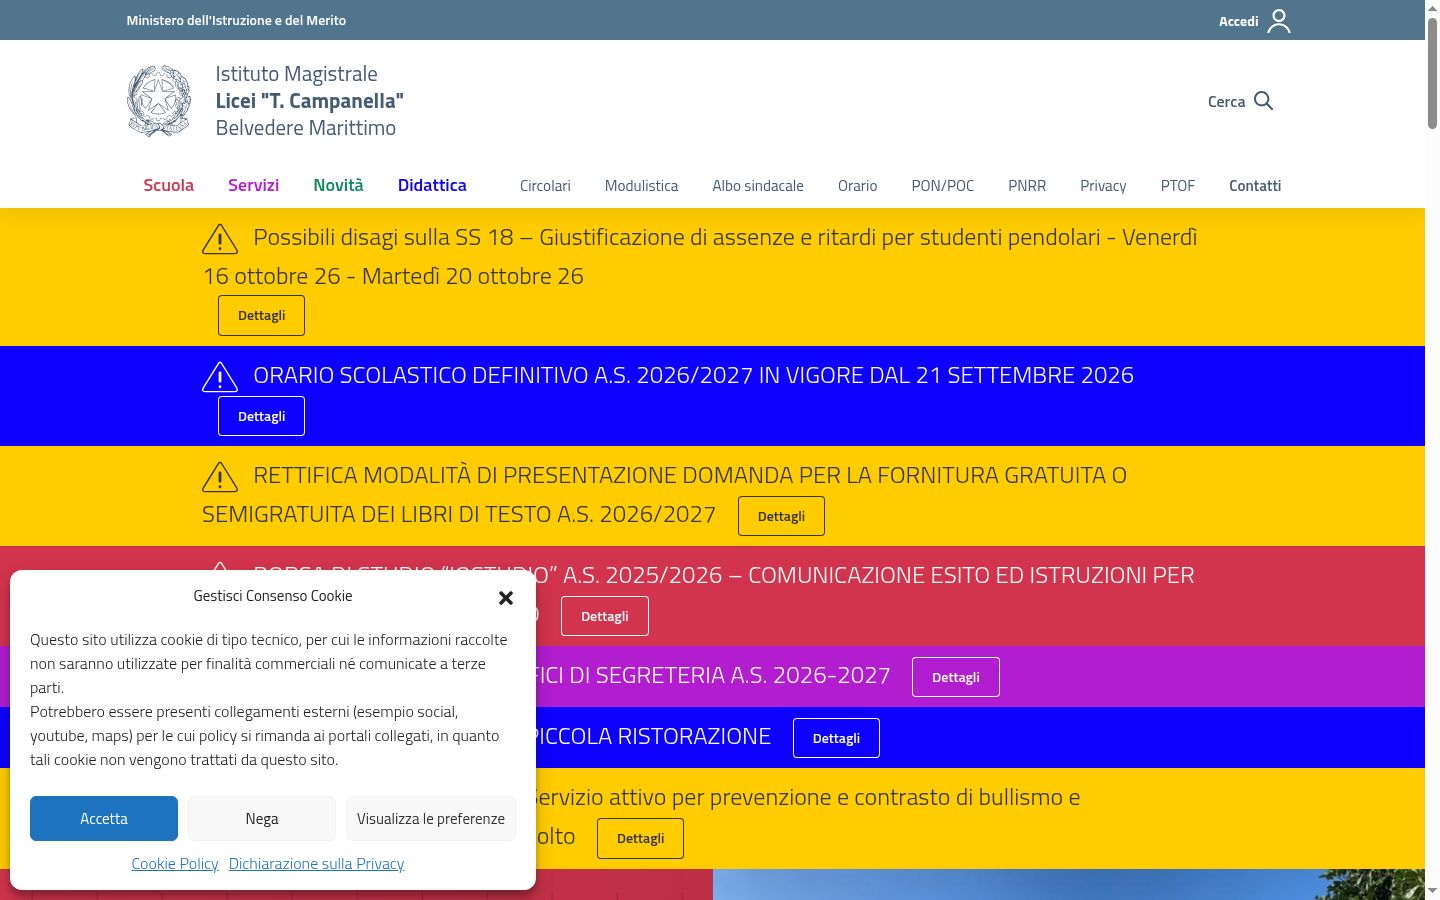The image size is (1440, 900).
Task: Open the PTOF link
Action: pos(1177,186)
